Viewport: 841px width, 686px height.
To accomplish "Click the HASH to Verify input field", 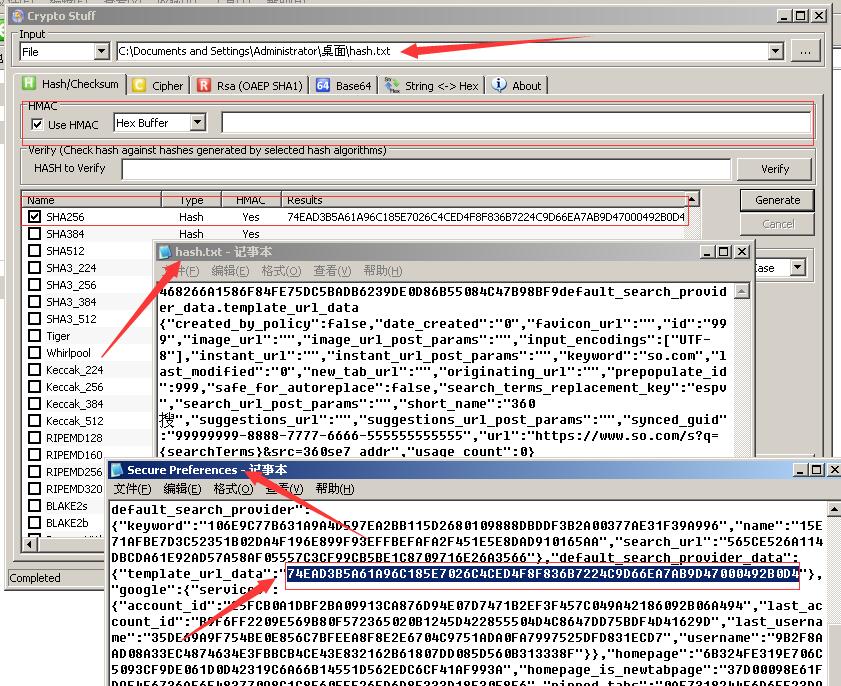I will (x=426, y=169).
